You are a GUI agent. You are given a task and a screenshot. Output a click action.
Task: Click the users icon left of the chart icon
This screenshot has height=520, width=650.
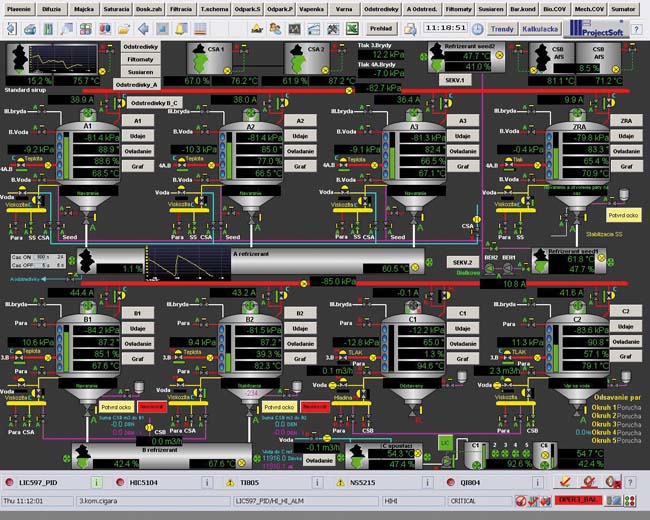tap(275, 29)
